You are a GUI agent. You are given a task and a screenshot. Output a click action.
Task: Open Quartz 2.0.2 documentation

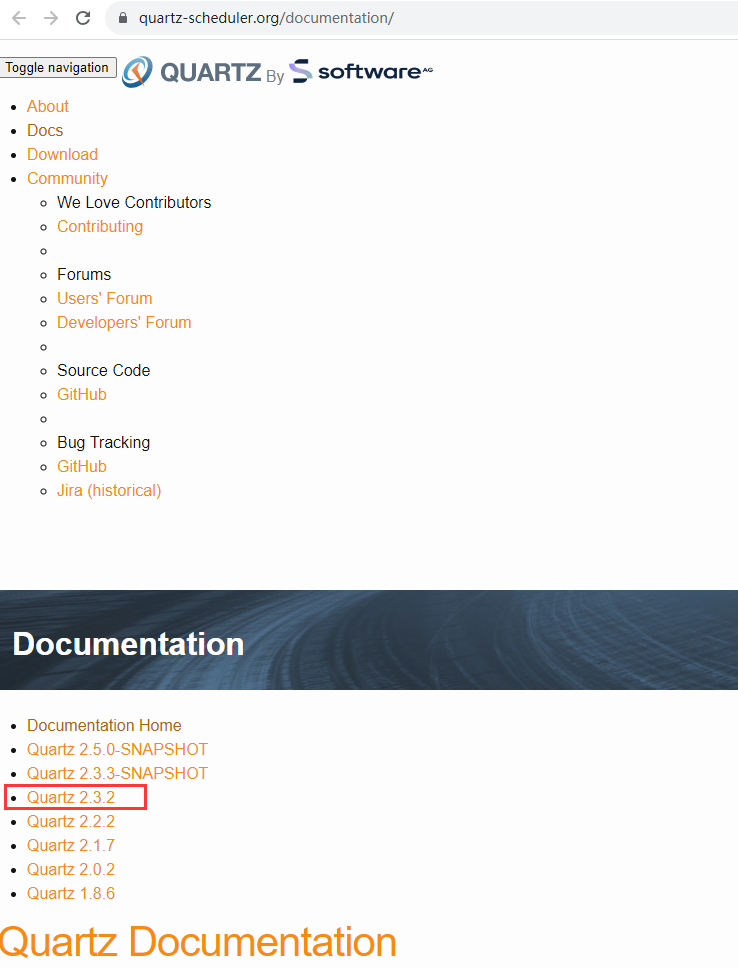(71, 869)
